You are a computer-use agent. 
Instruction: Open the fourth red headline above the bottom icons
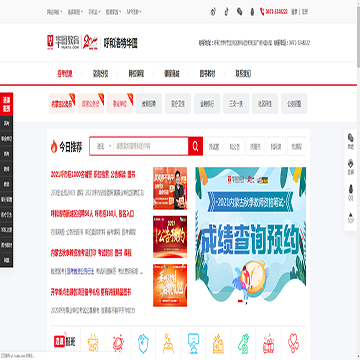(91, 292)
